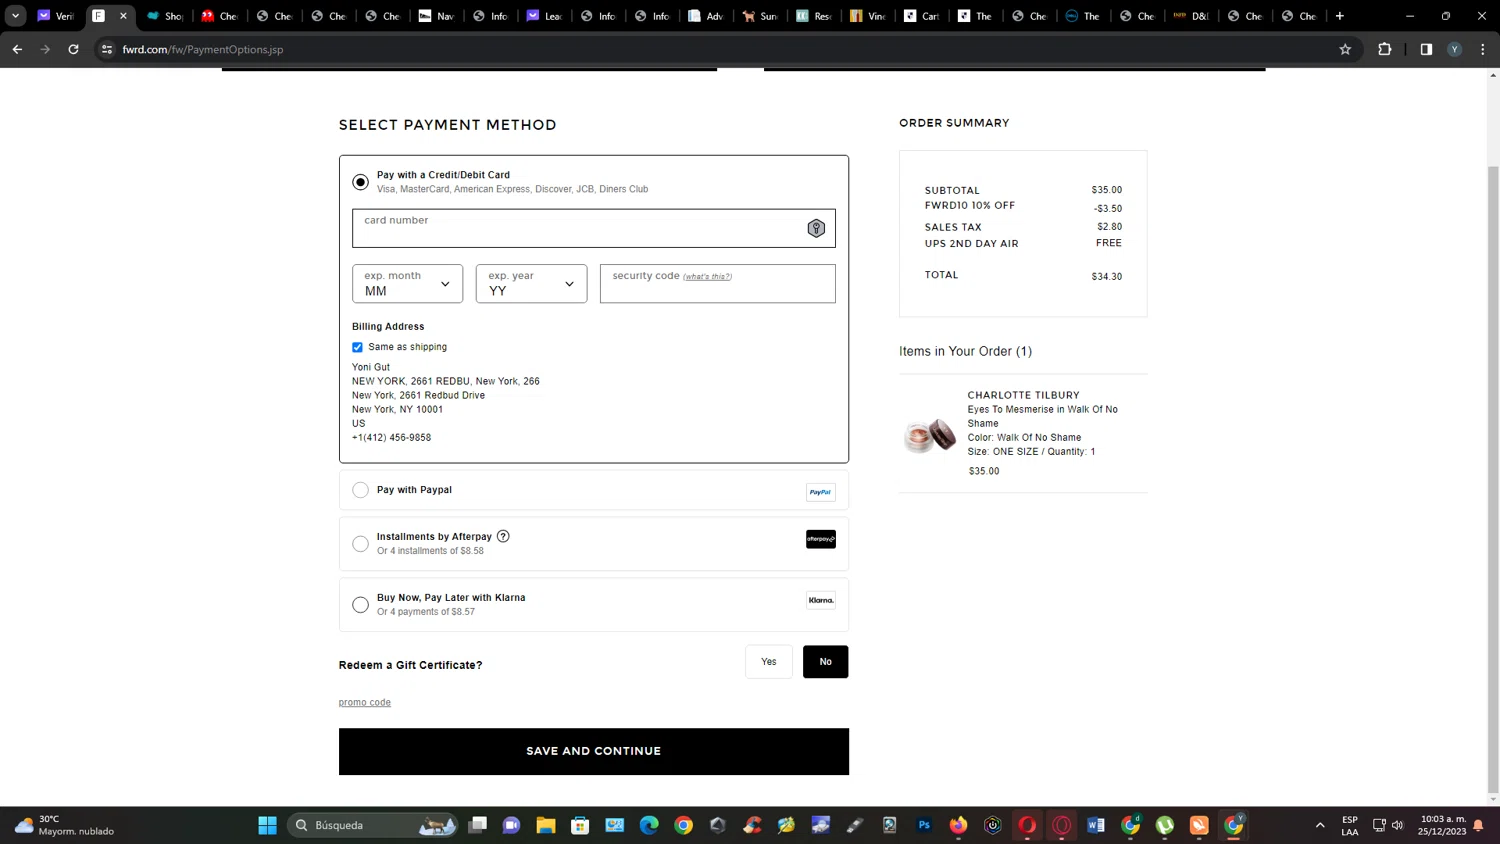This screenshot has height=844, width=1500.
Task: Open Microsoft Edge from the taskbar
Action: (x=649, y=825)
